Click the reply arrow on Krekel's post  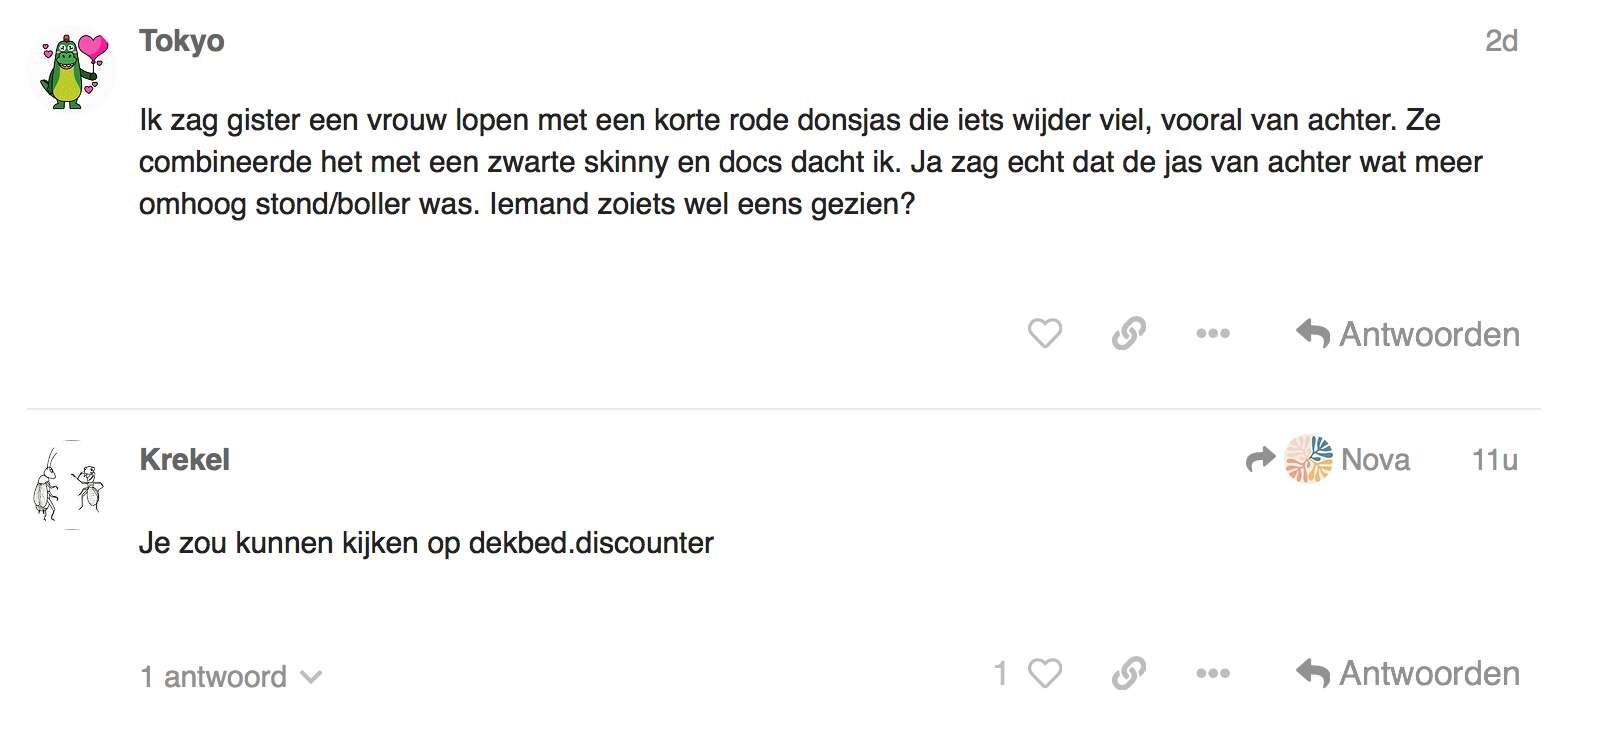pyautogui.click(x=1313, y=673)
